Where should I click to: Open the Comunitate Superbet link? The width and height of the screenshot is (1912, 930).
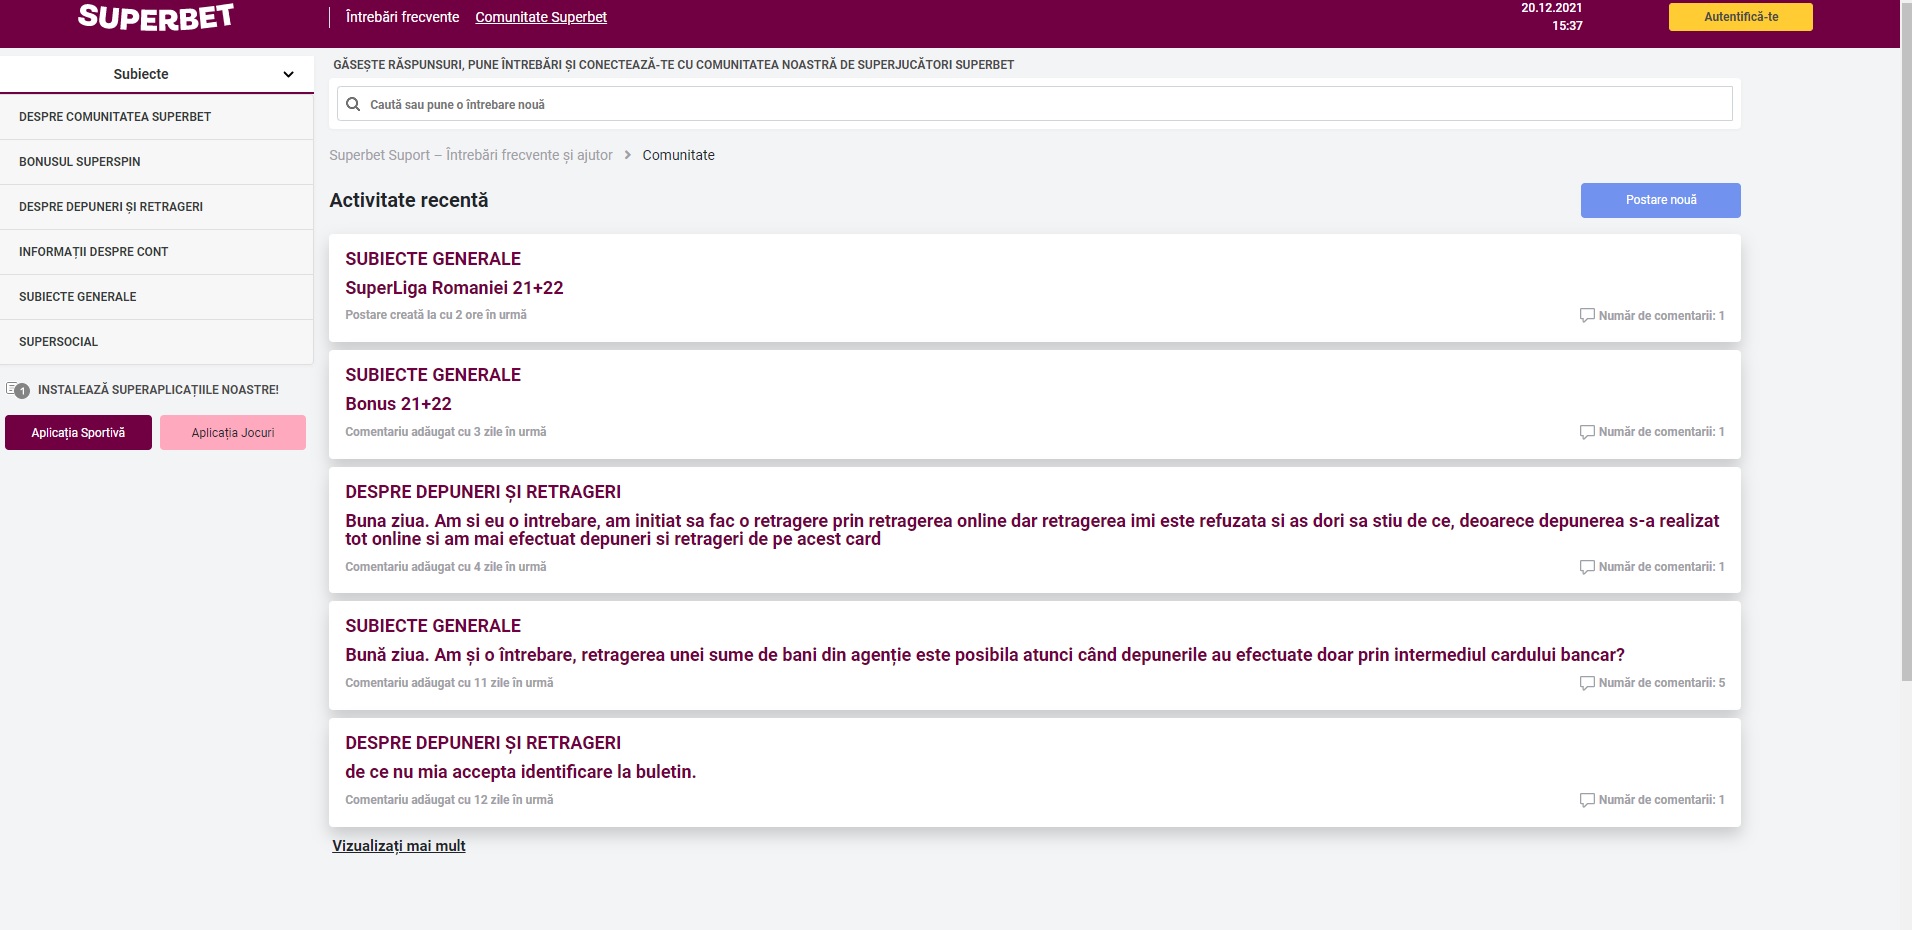coord(541,17)
